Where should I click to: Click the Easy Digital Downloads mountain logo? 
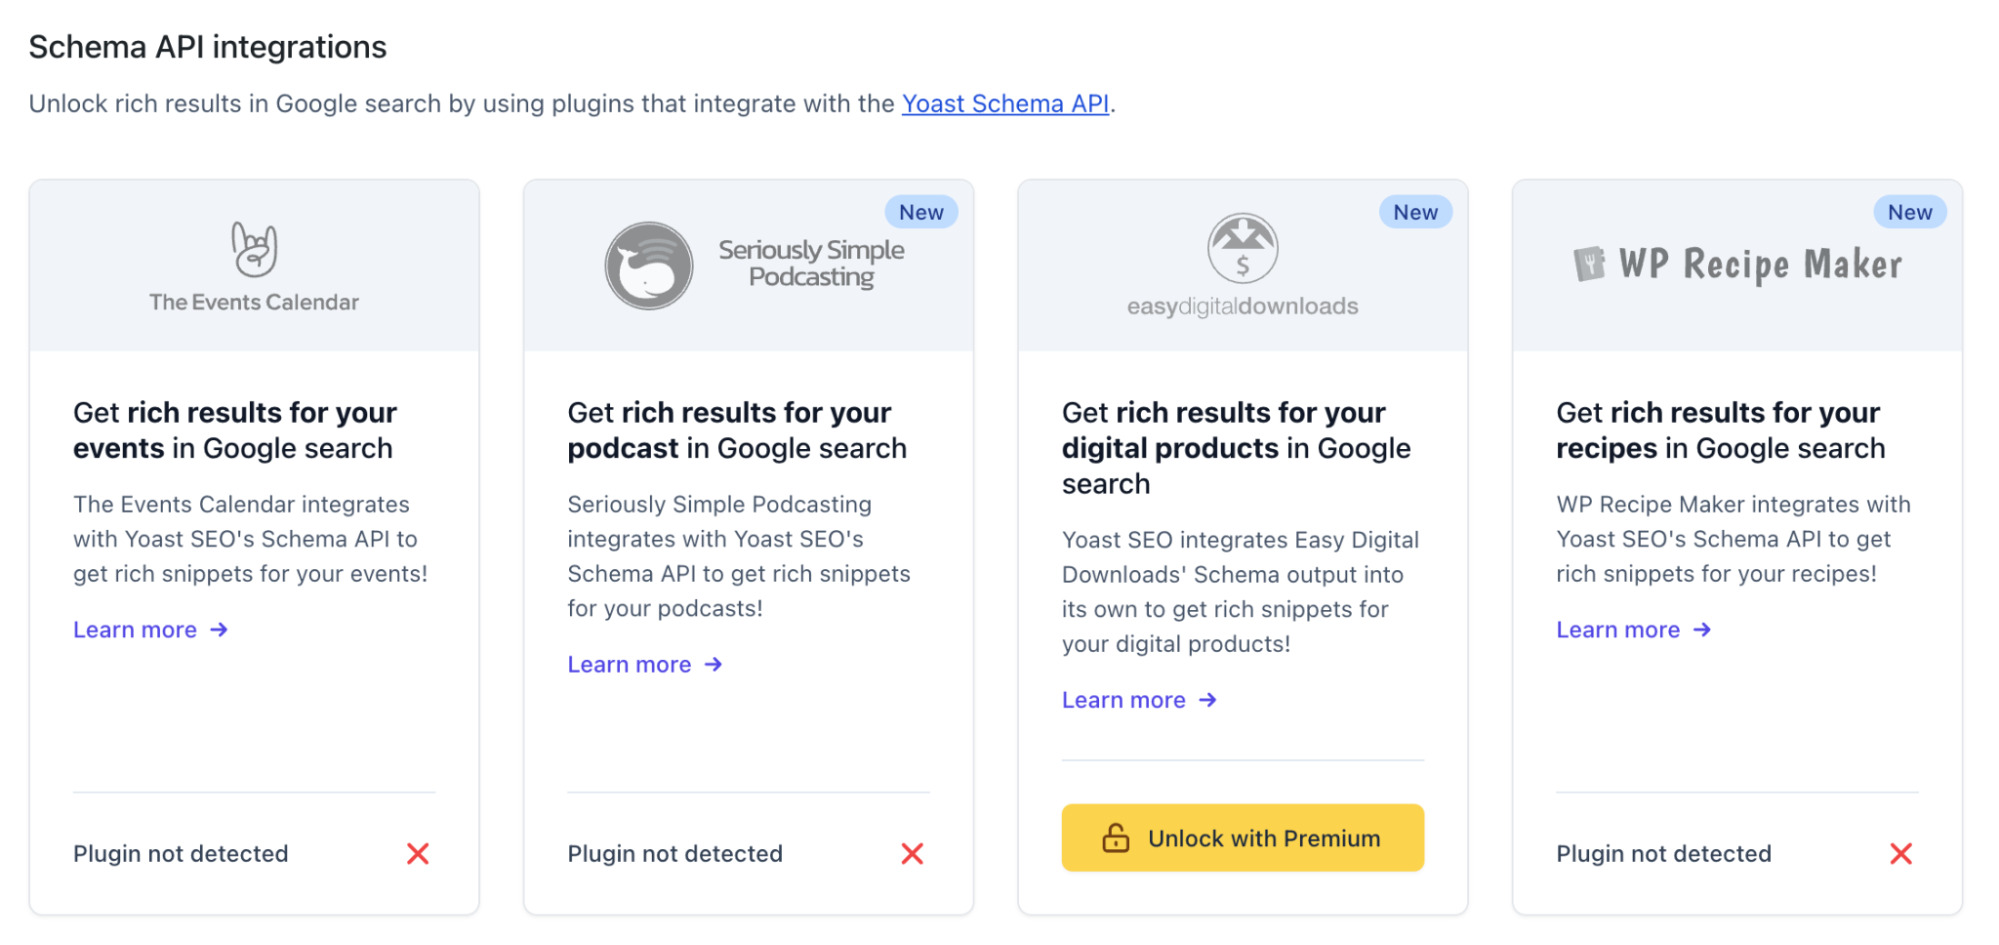(1243, 248)
